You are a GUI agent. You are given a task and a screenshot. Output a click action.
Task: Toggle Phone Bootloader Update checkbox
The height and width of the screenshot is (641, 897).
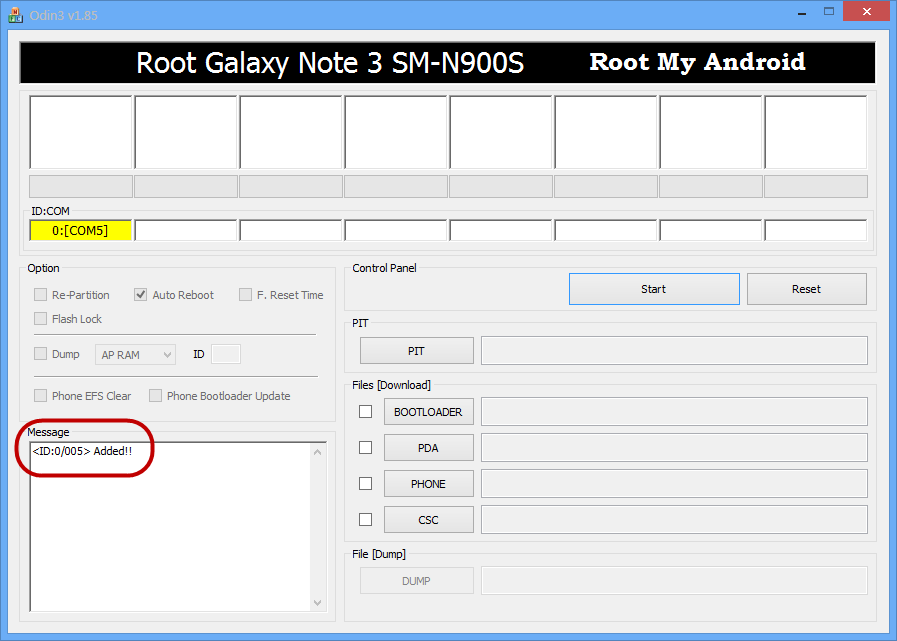coord(155,395)
